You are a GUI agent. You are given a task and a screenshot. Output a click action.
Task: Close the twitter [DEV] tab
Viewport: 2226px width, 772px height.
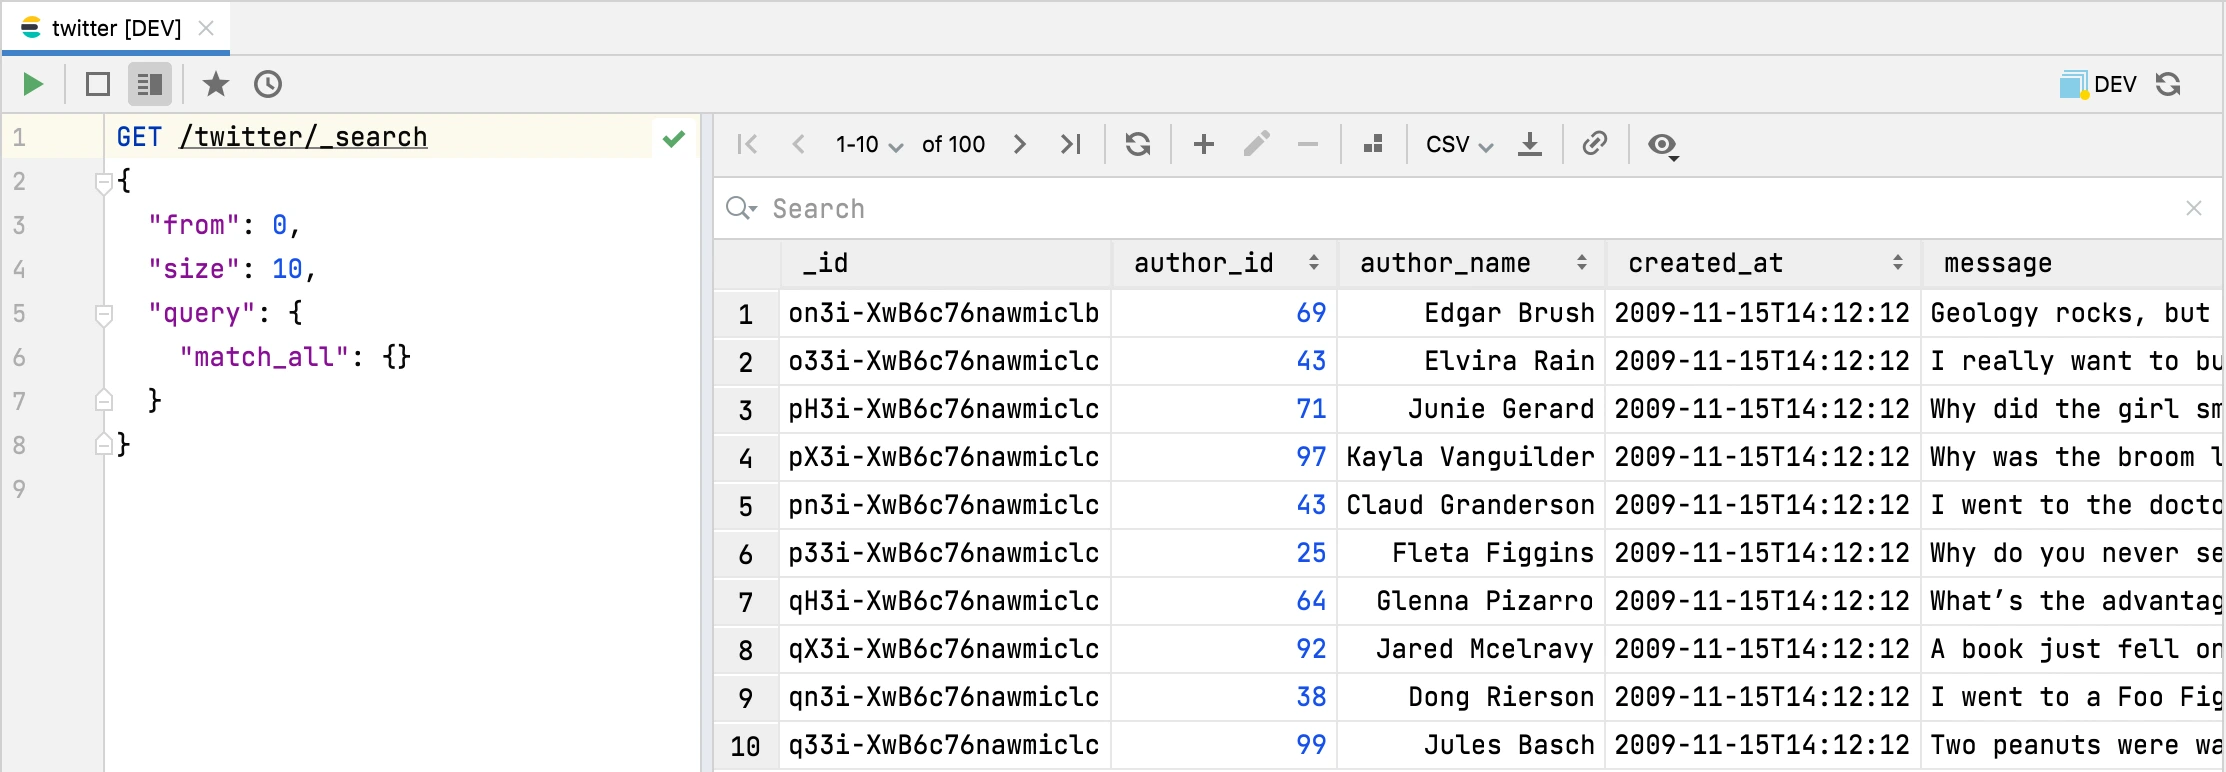click(x=206, y=28)
